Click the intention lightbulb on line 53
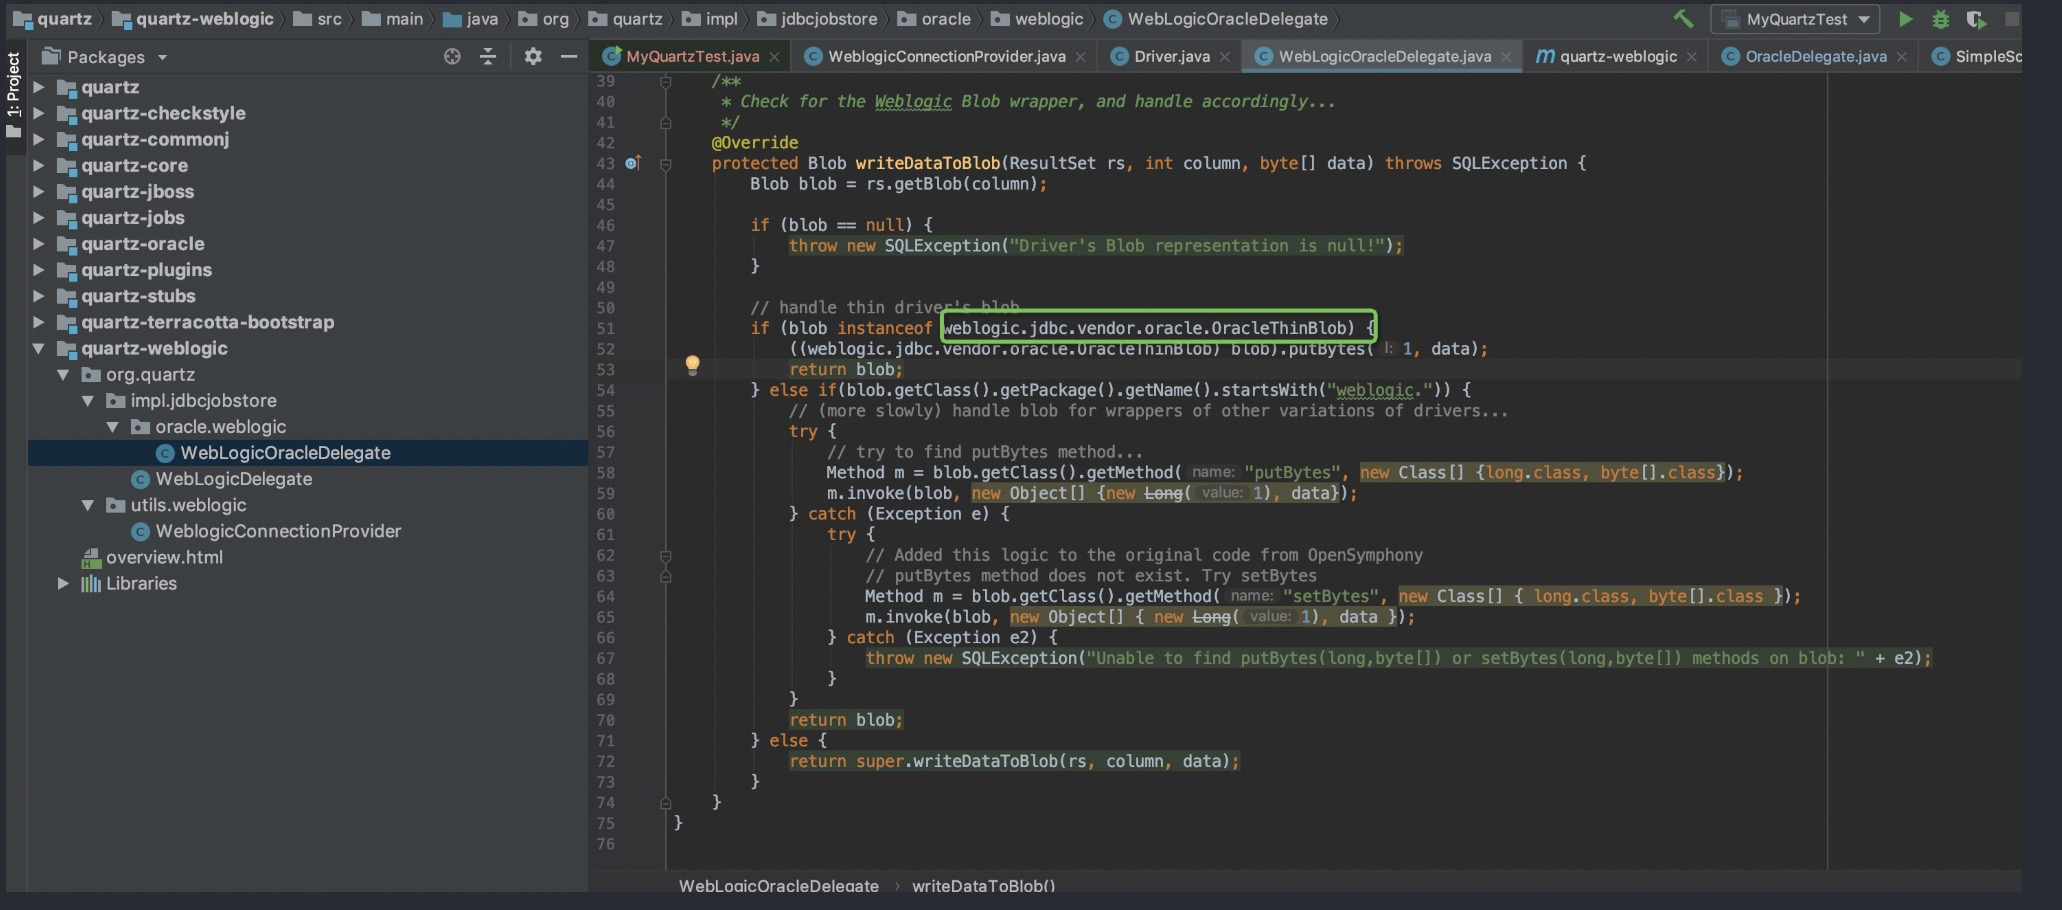This screenshot has width=2062, height=910. coord(692,365)
